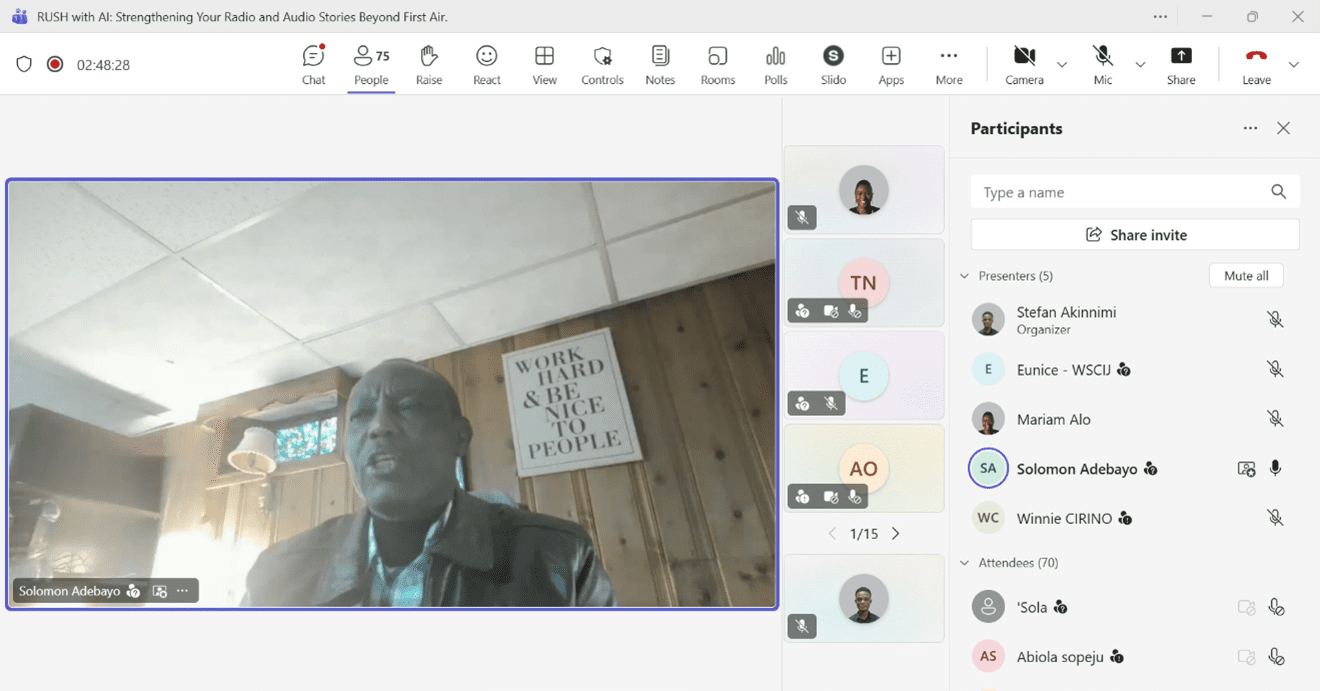Expand the Camera options dropdown arrow
Viewport: 1320px width, 691px height.
point(1062,65)
